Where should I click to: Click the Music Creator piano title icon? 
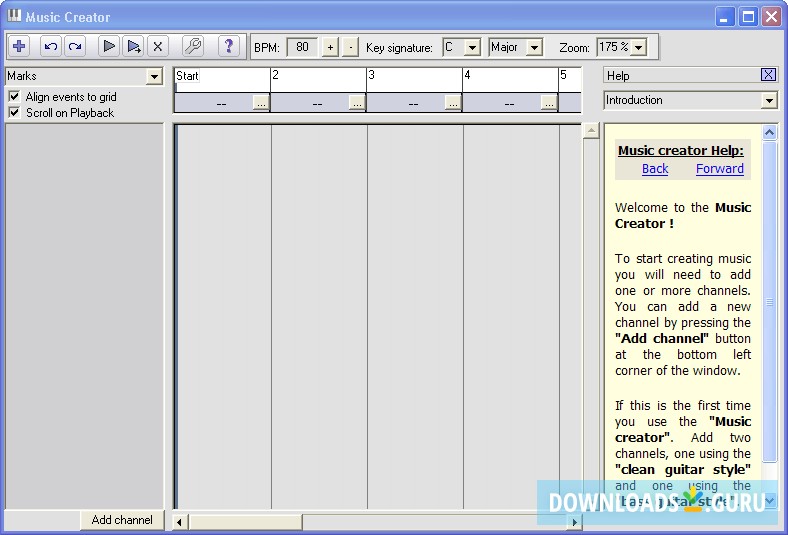click(x=14, y=16)
